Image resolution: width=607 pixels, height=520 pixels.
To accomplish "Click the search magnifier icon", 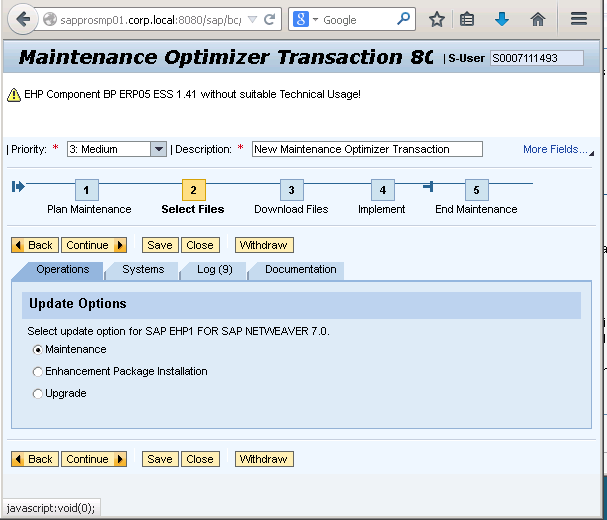I will pyautogui.click(x=403, y=19).
